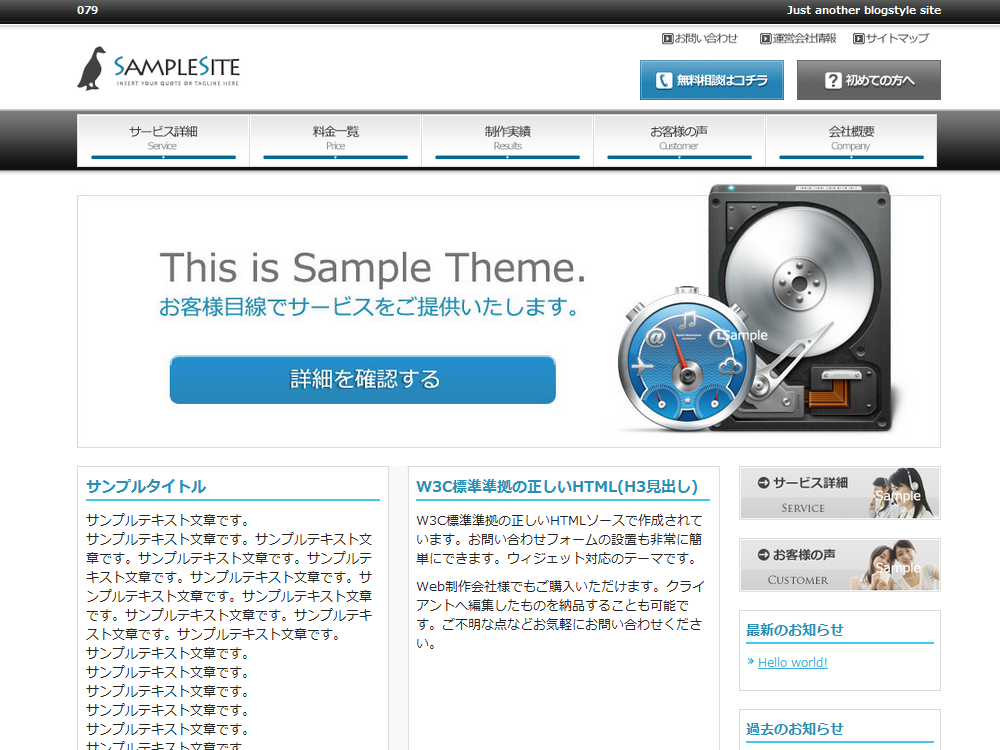Screen dimensions: 1000x750
Task: Click the penguin logo of SampleSite
Action: click(x=92, y=68)
